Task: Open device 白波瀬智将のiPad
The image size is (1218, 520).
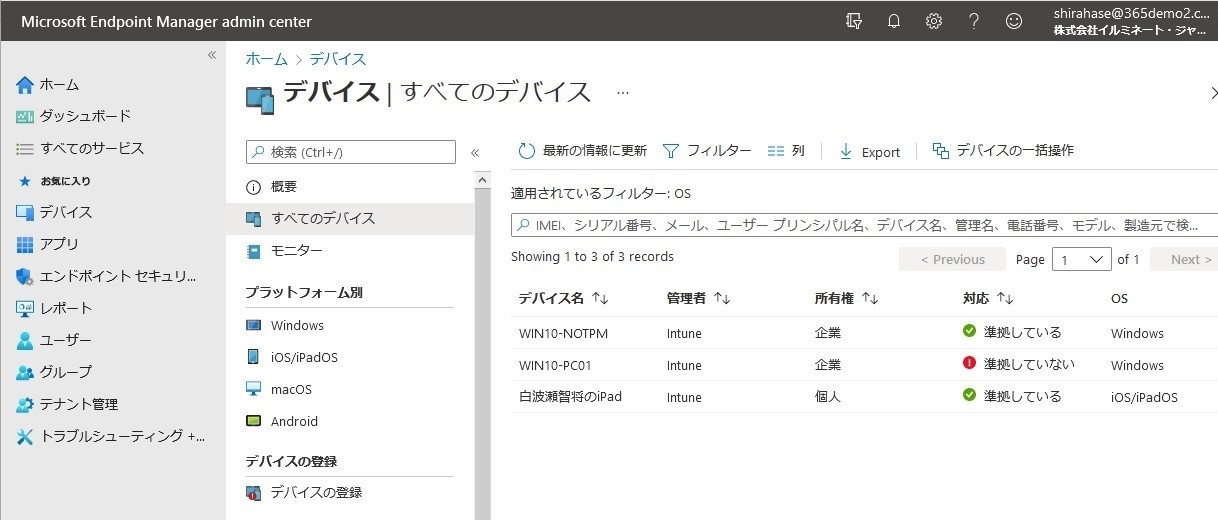Action: tap(570, 397)
